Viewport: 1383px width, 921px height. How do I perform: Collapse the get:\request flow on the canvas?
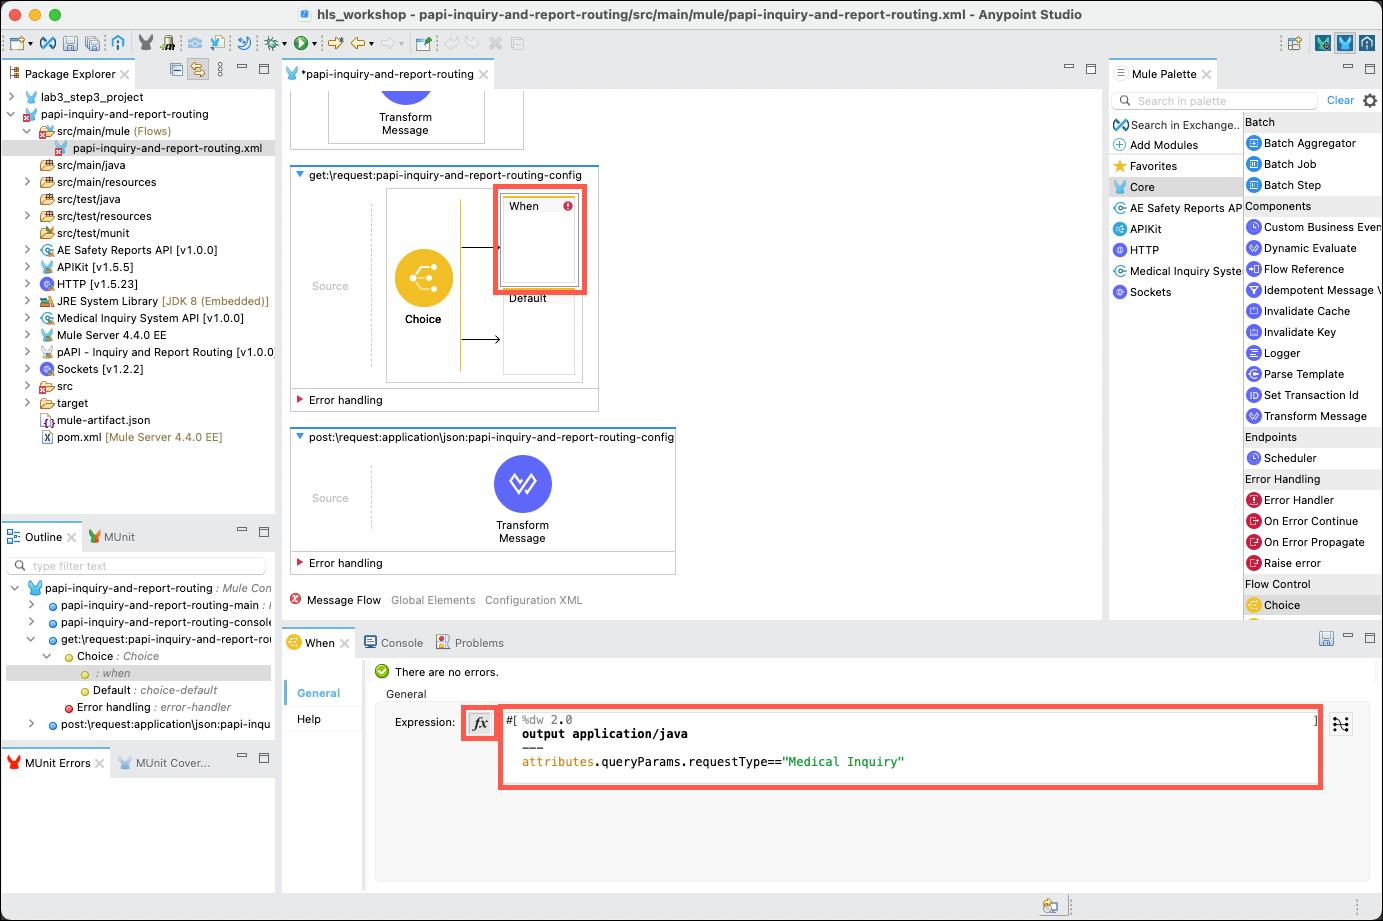tap(300, 175)
